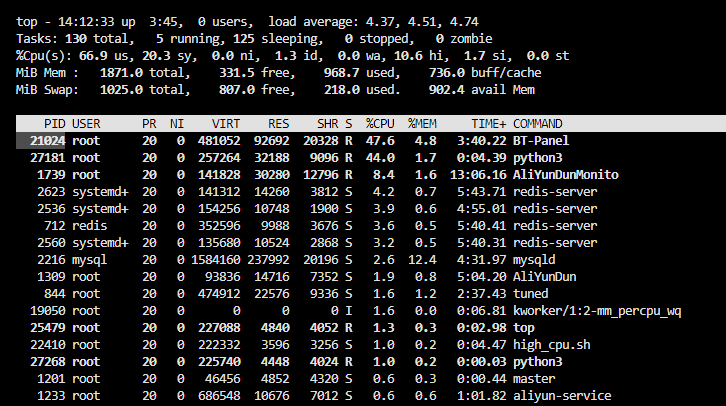Click the 13:06.16 time value
This screenshot has width=726, height=406.
478,175
